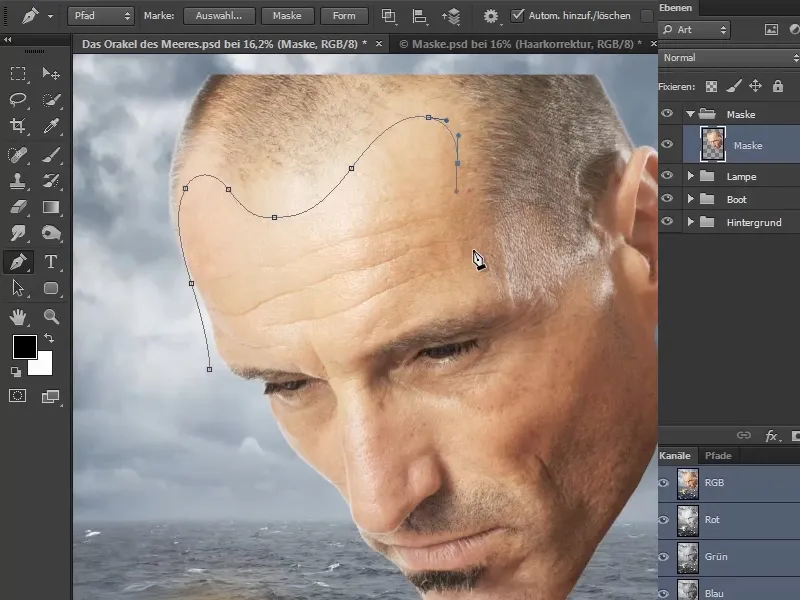The width and height of the screenshot is (800, 600).
Task: Click the Maske button in options bar
Action: (x=287, y=16)
